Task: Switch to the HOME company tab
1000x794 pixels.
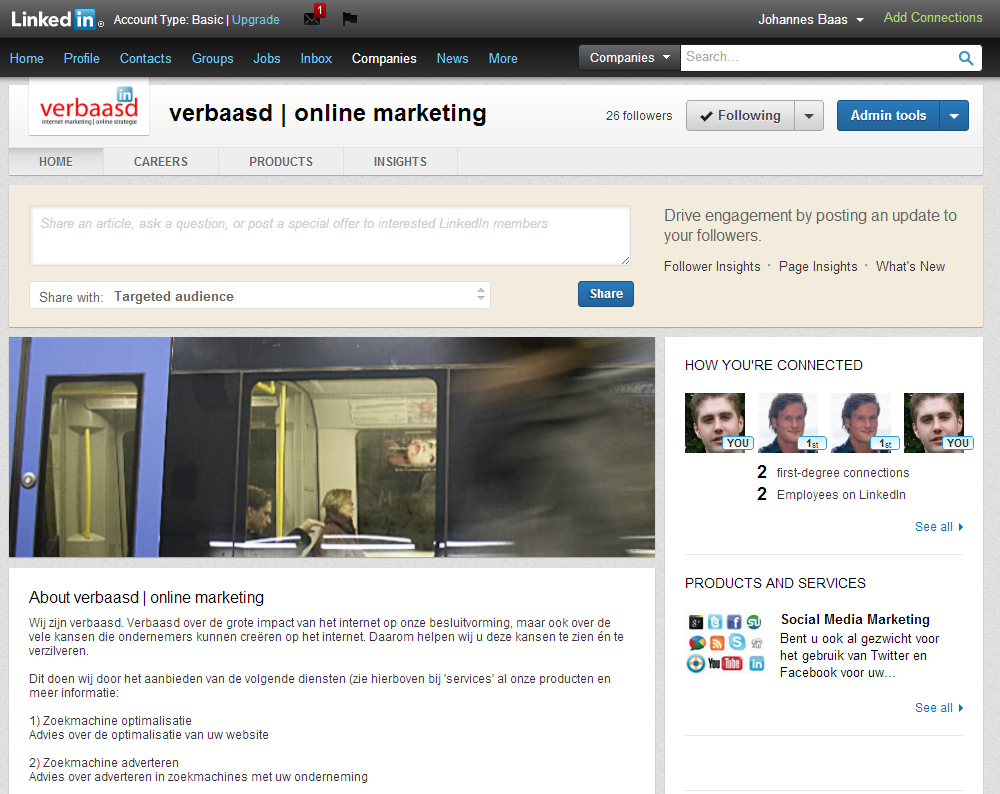Action: (56, 162)
